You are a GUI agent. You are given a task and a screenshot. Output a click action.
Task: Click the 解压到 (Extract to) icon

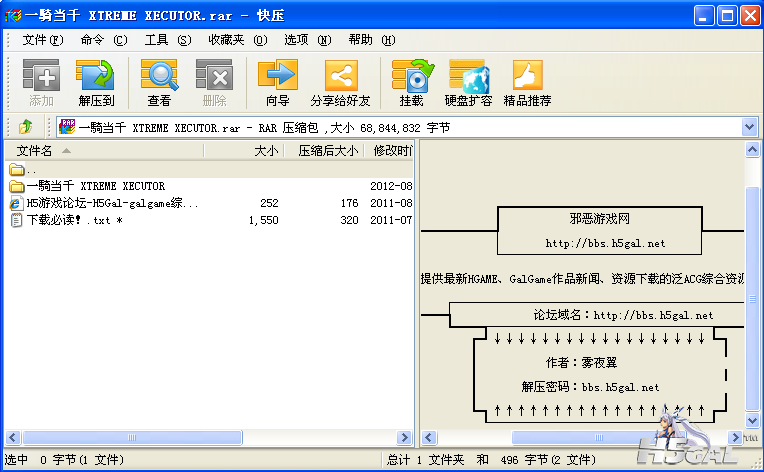(96, 82)
